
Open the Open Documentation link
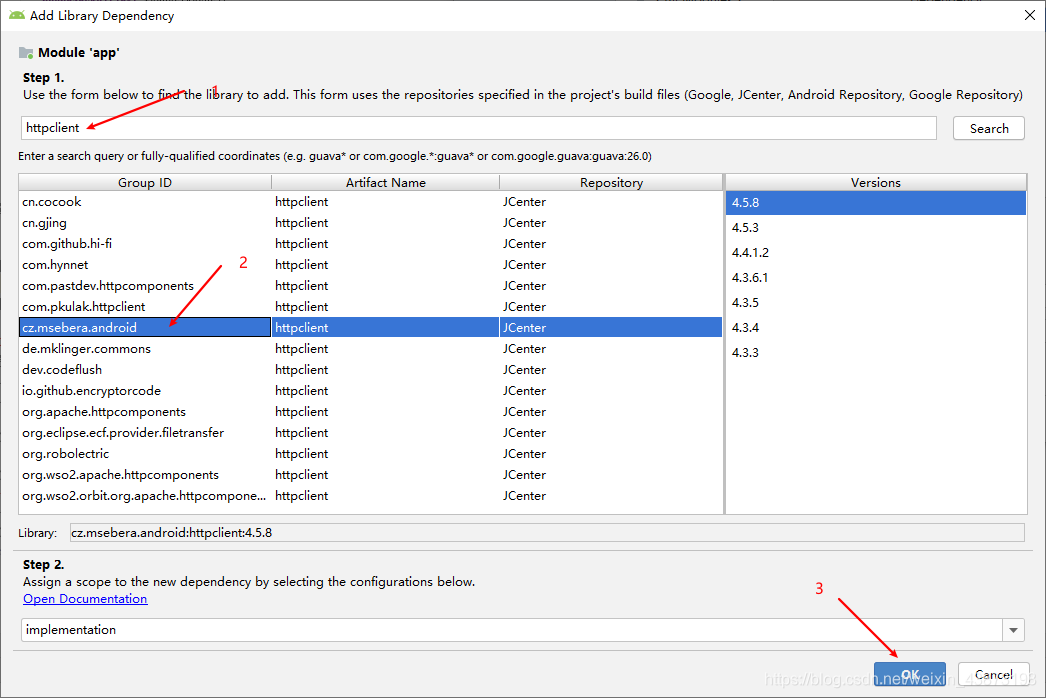pyautogui.click(x=85, y=599)
